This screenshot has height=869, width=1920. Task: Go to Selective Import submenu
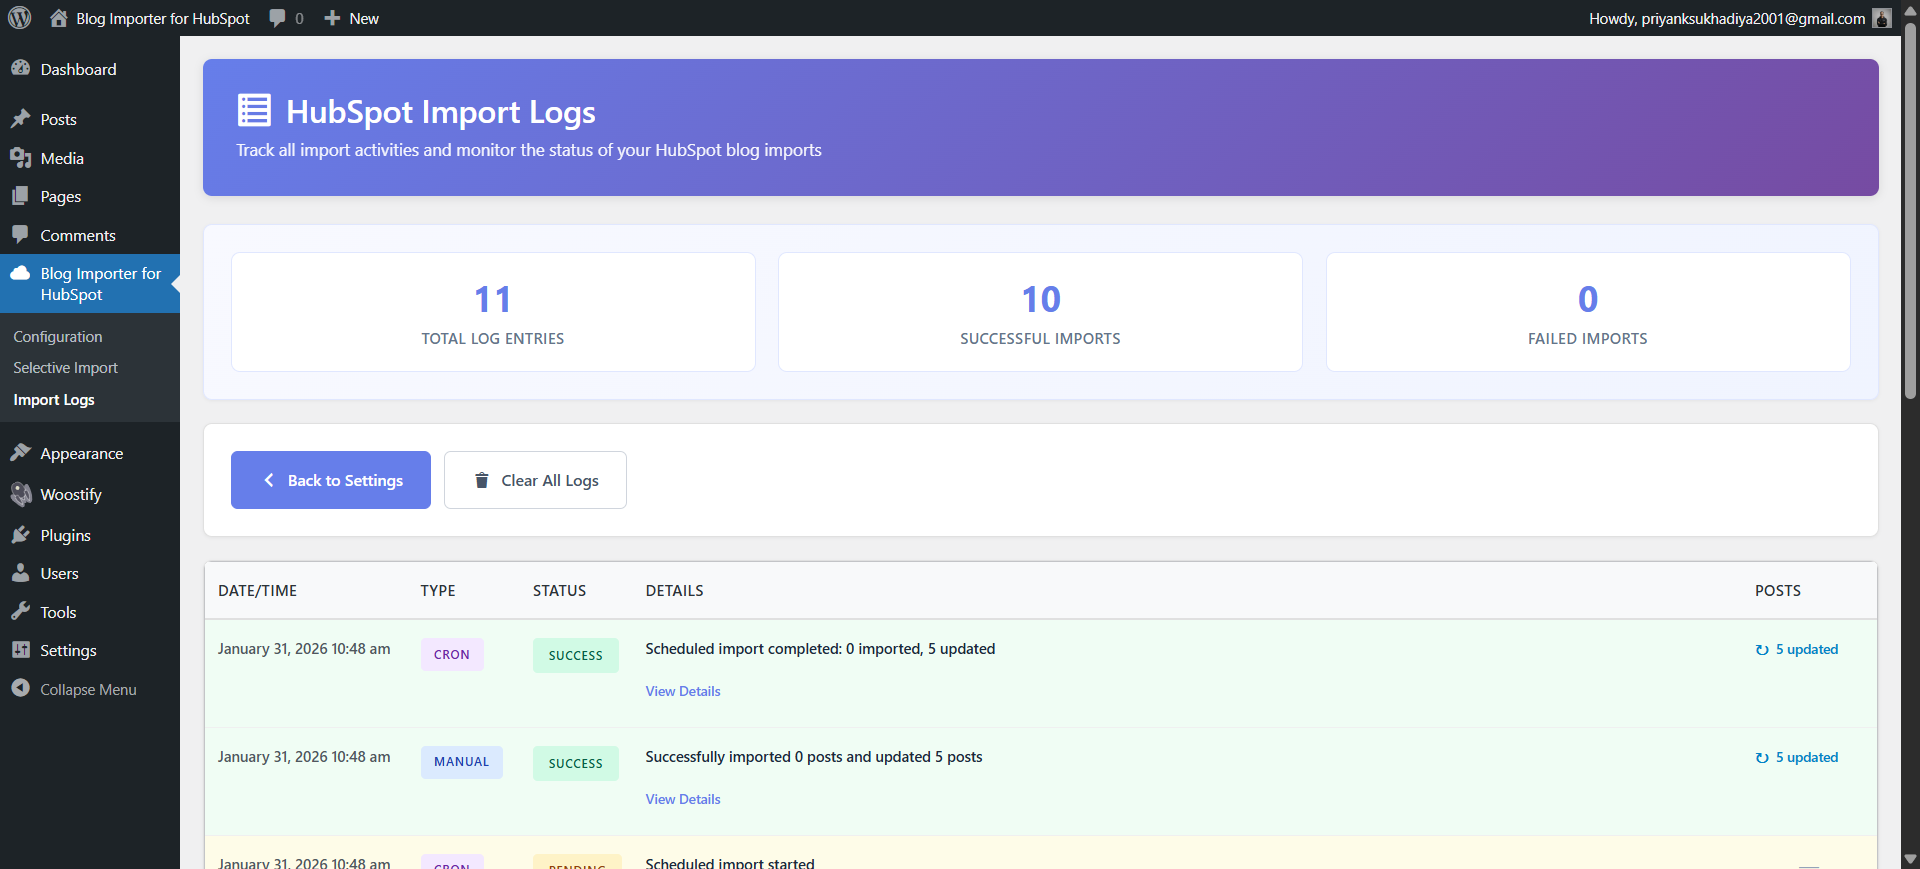click(x=65, y=368)
